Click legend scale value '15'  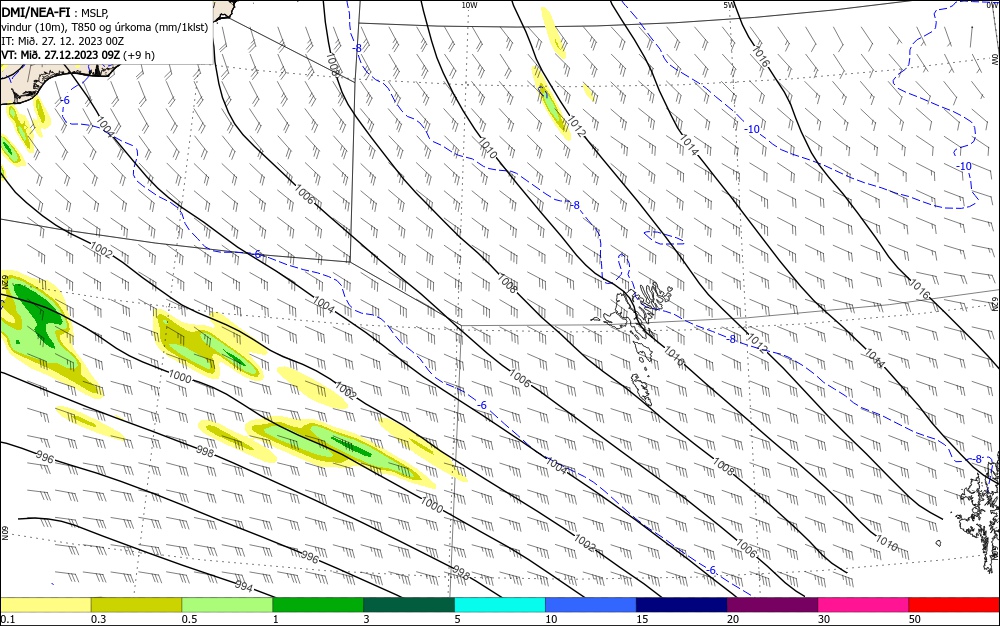642,619
